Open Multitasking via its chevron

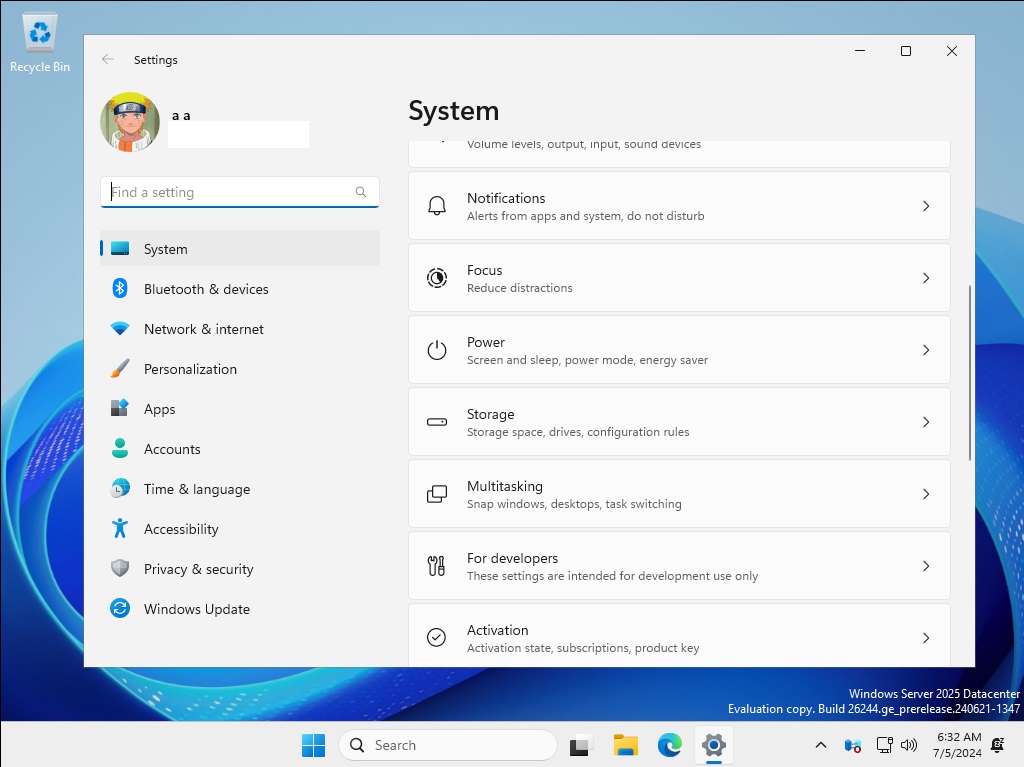click(x=926, y=494)
